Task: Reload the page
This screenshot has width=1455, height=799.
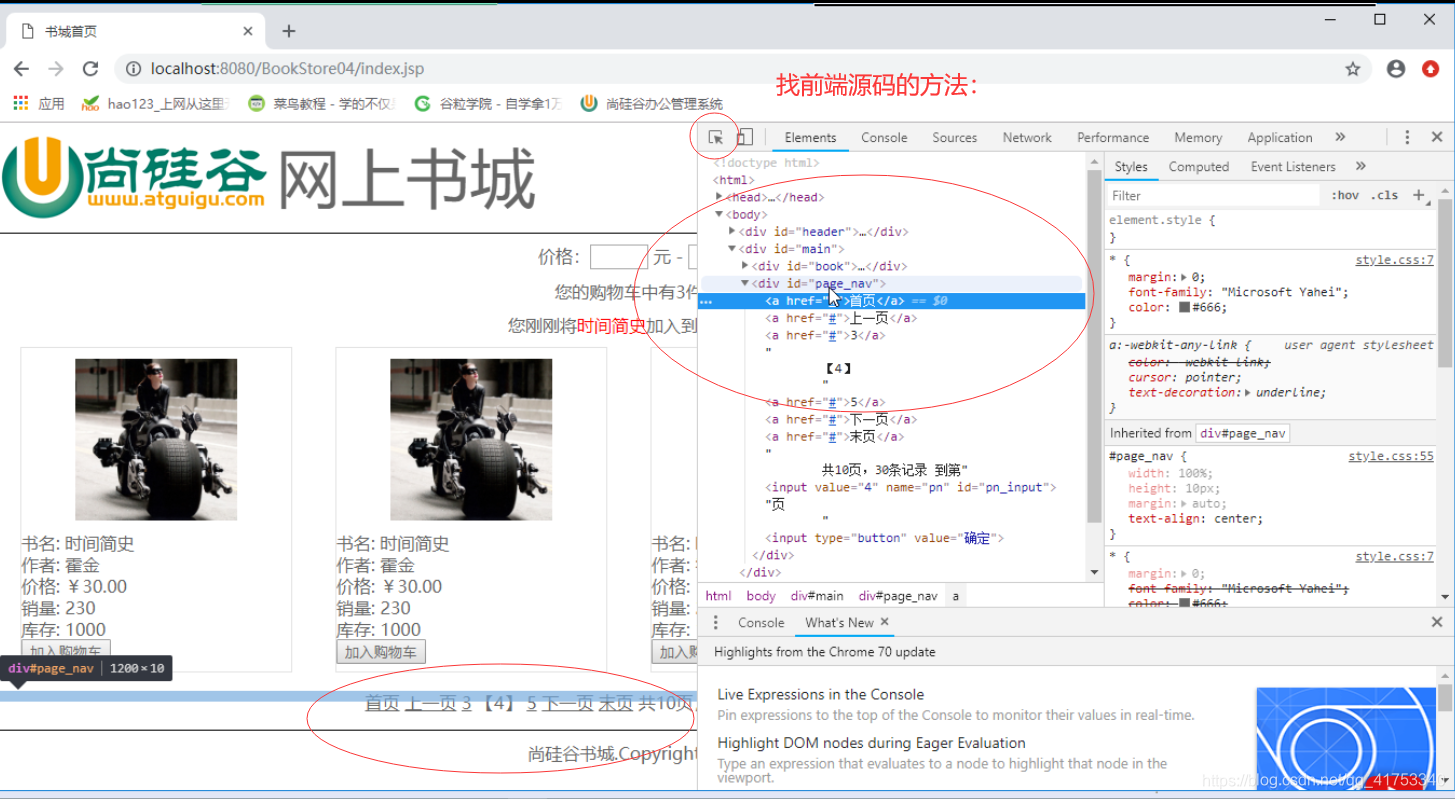Action: click(90, 69)
